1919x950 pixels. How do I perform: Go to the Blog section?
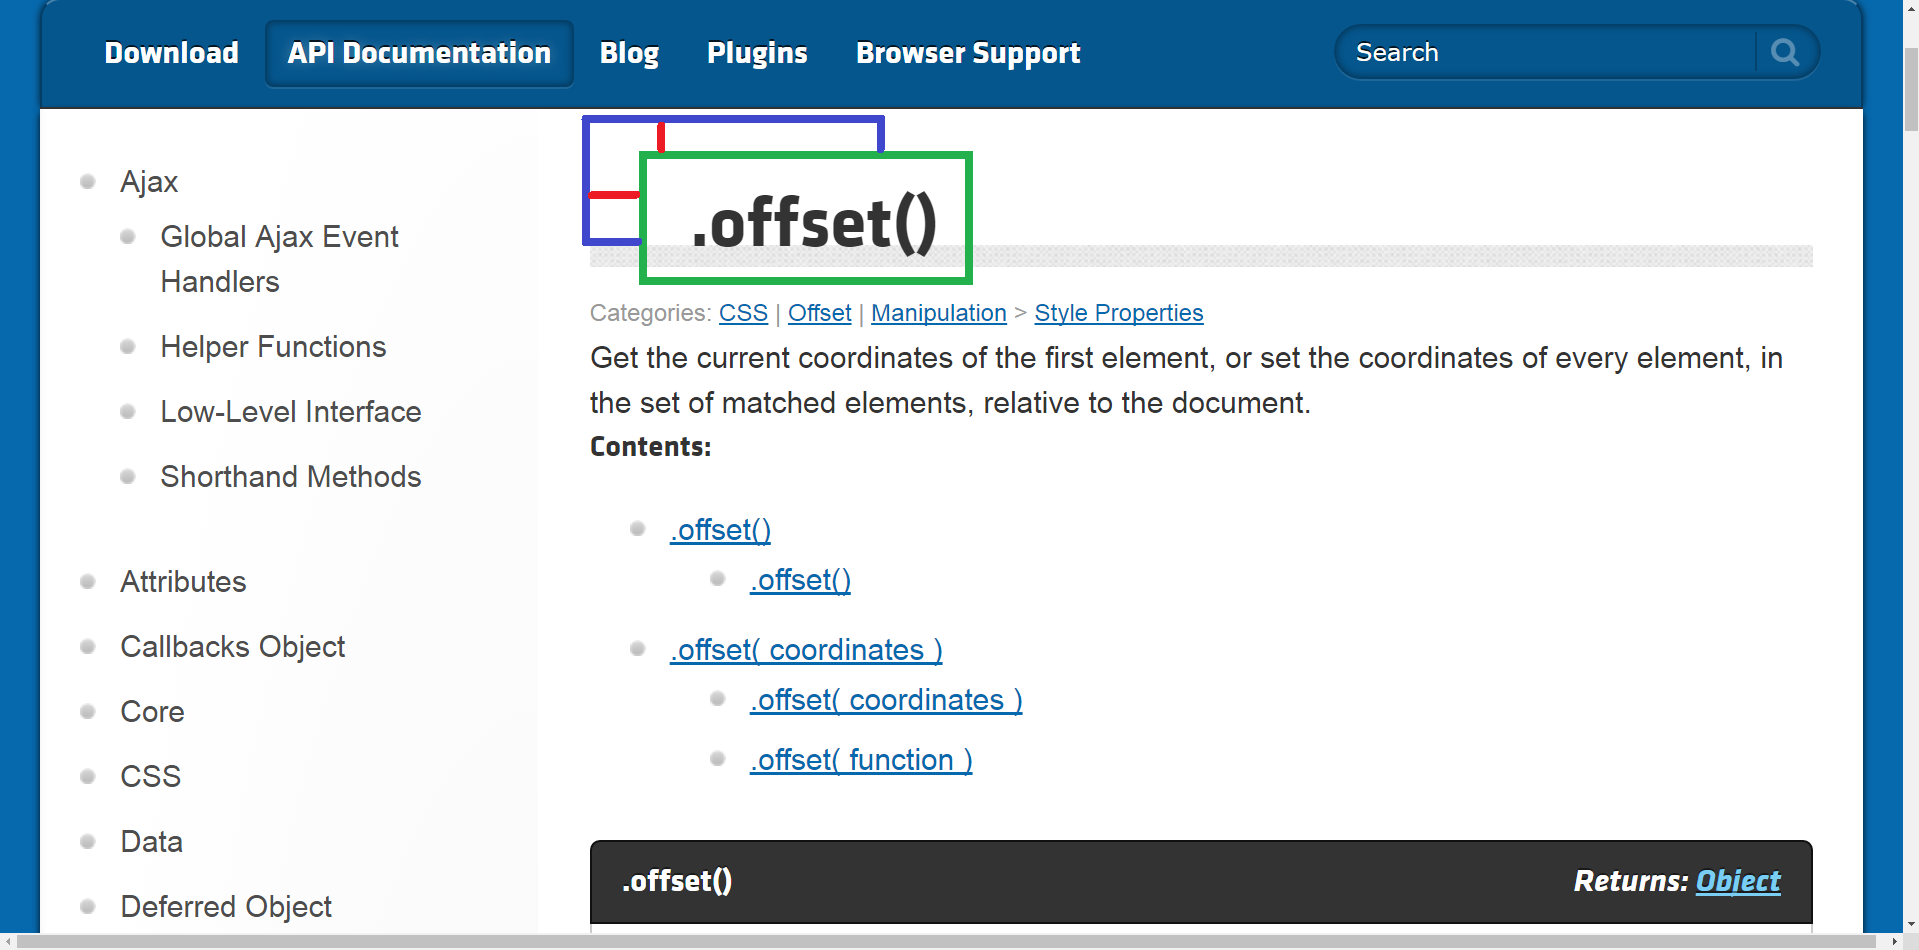pos(629,53)
